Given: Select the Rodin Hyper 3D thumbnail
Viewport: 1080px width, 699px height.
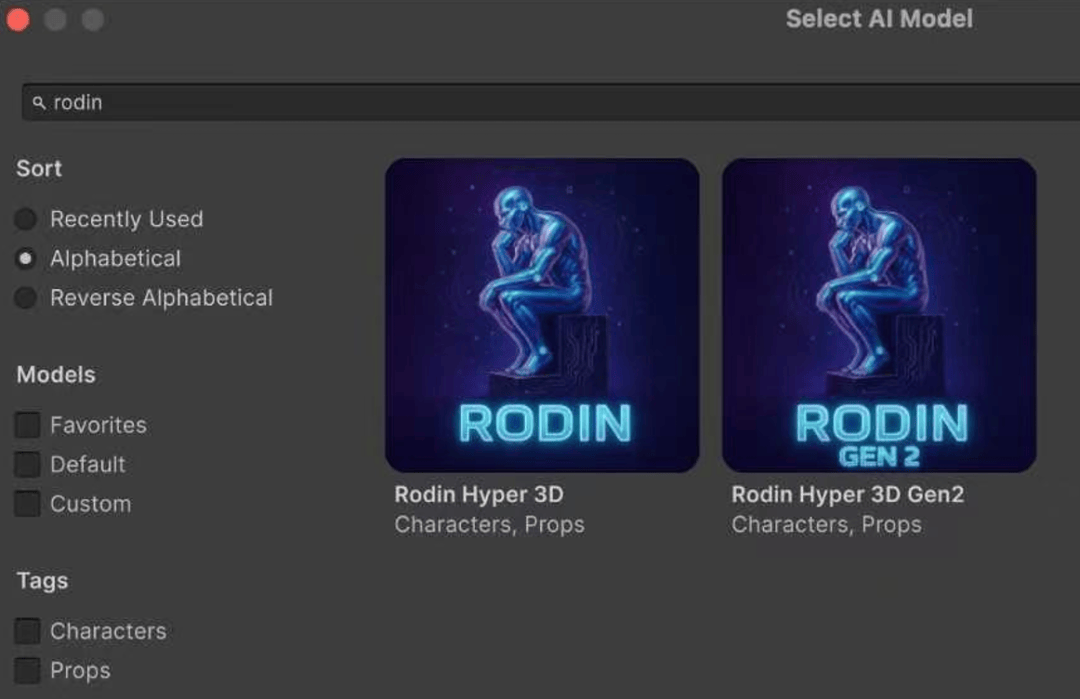Looking at the screenshot, I should coord(542,315).
